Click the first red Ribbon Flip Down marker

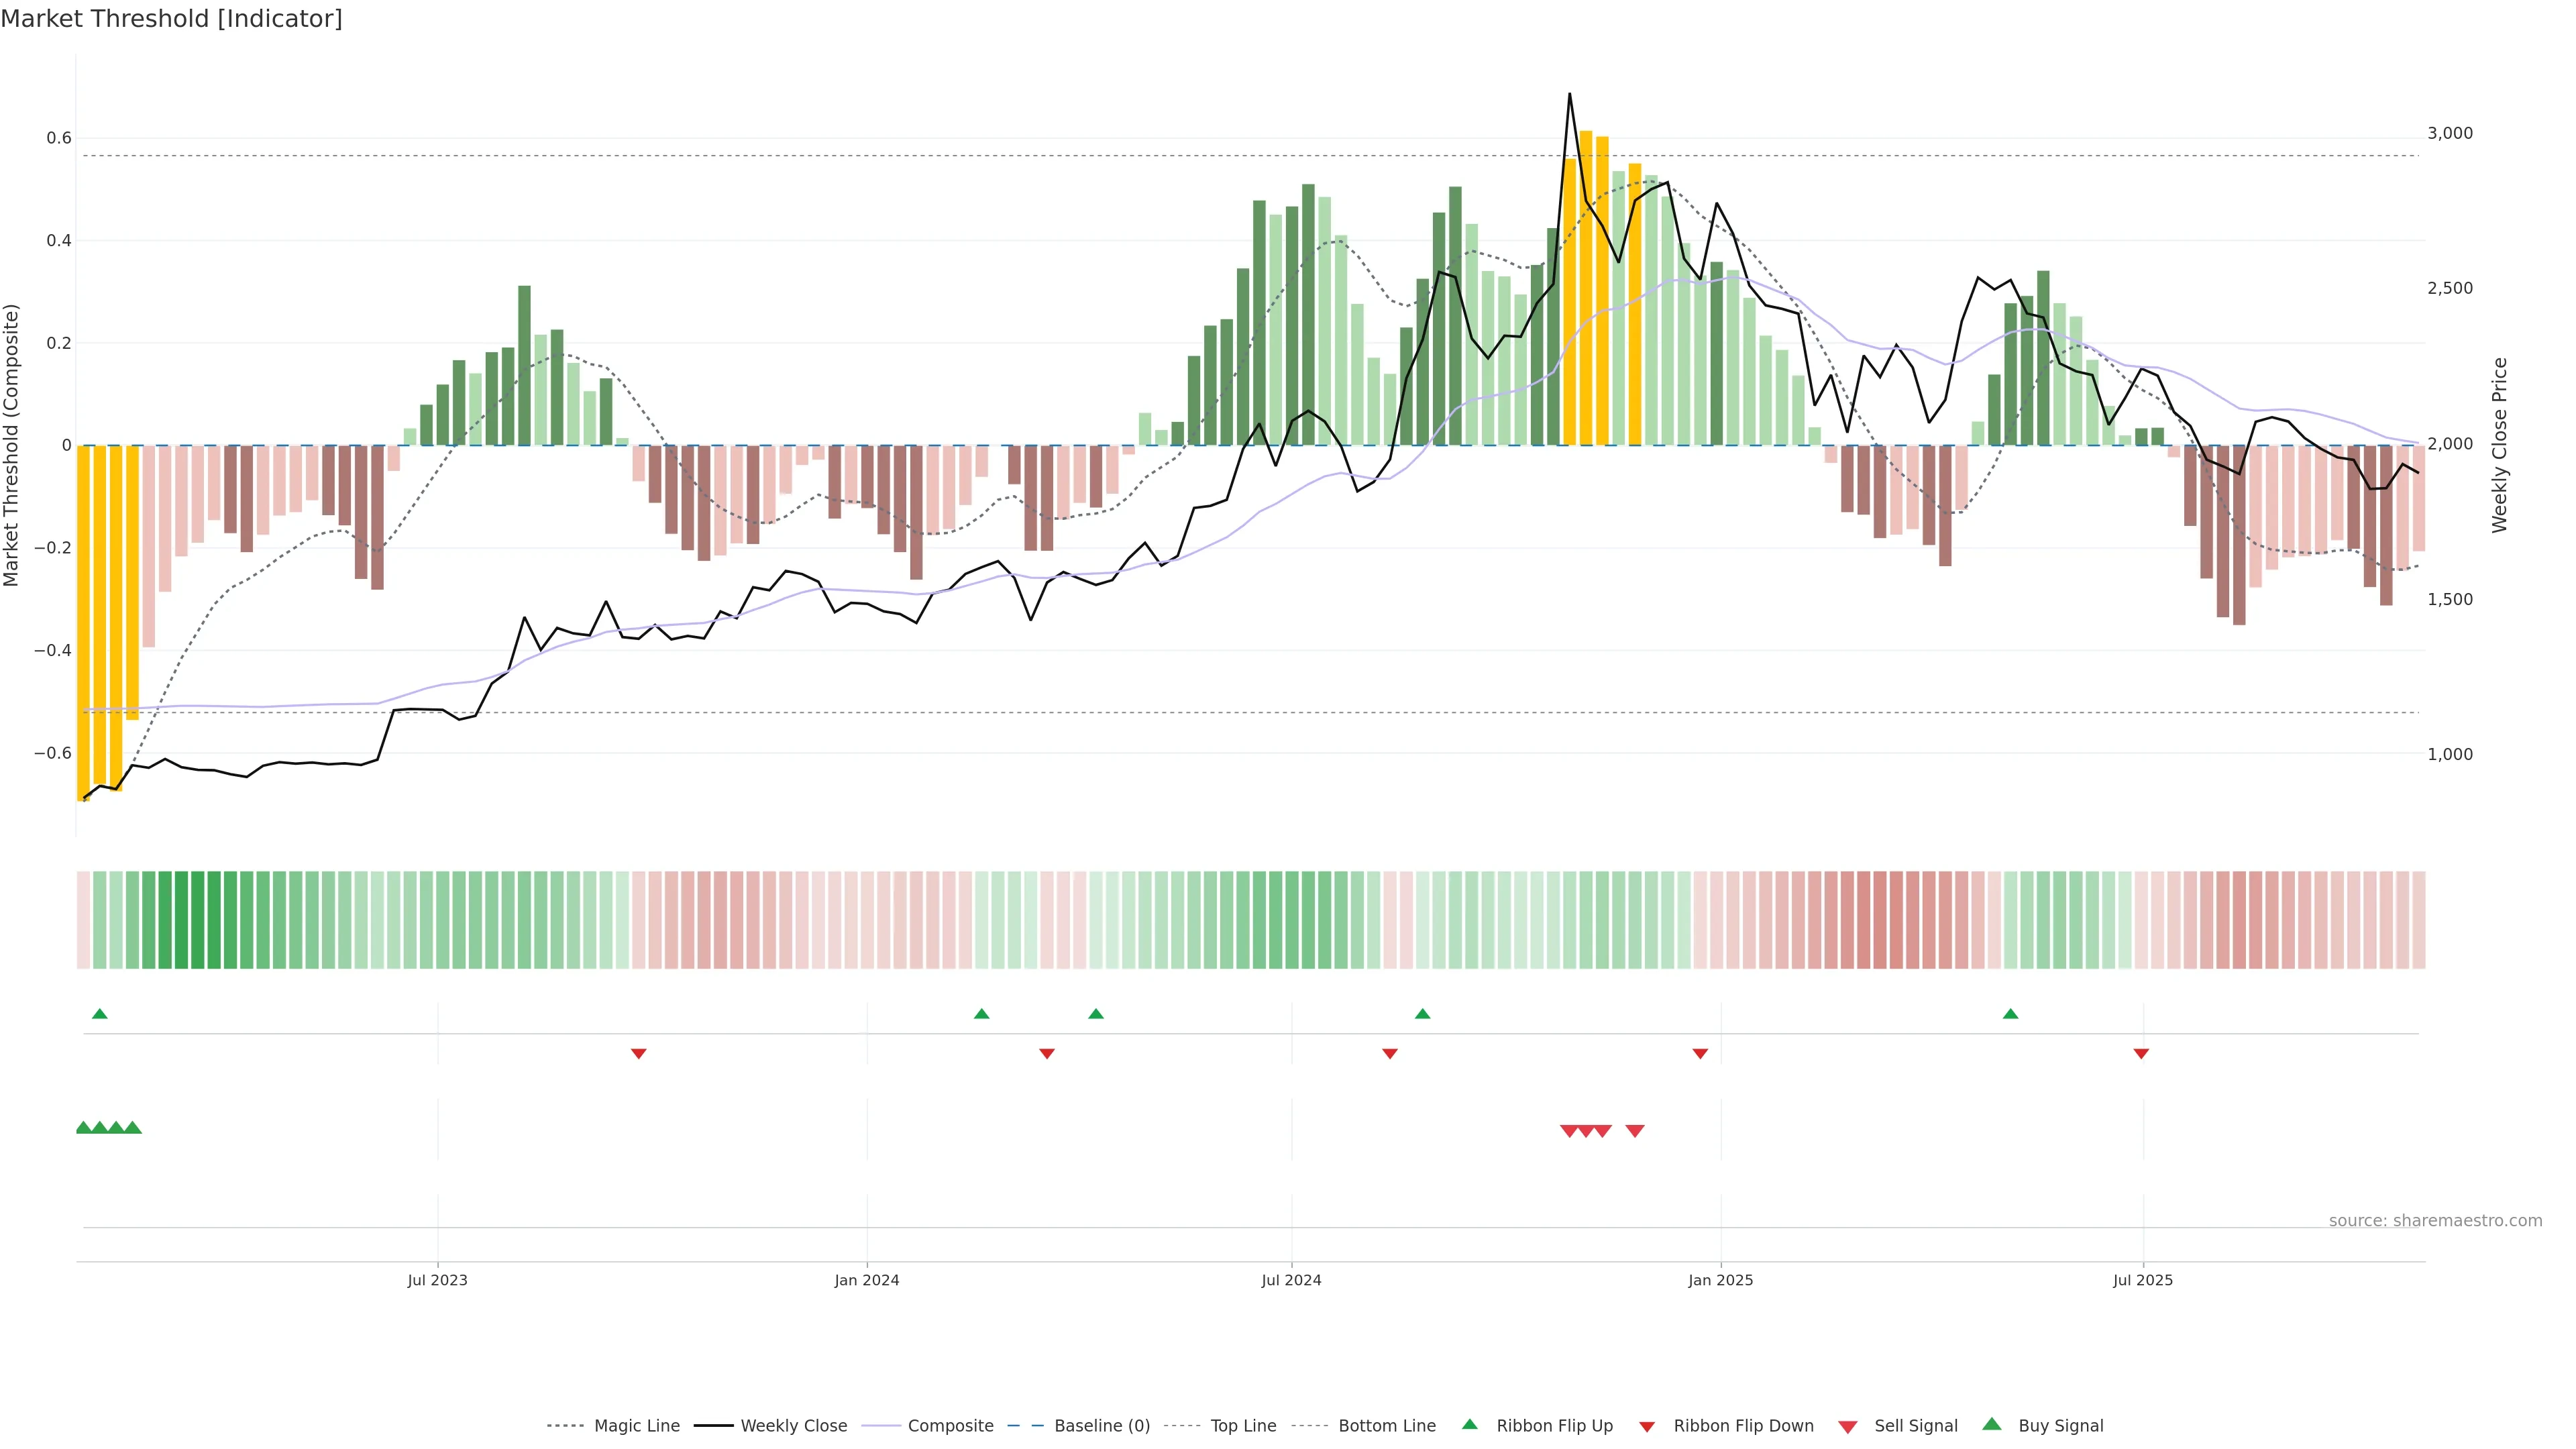pyautogui.click(x=638, y=1054)
